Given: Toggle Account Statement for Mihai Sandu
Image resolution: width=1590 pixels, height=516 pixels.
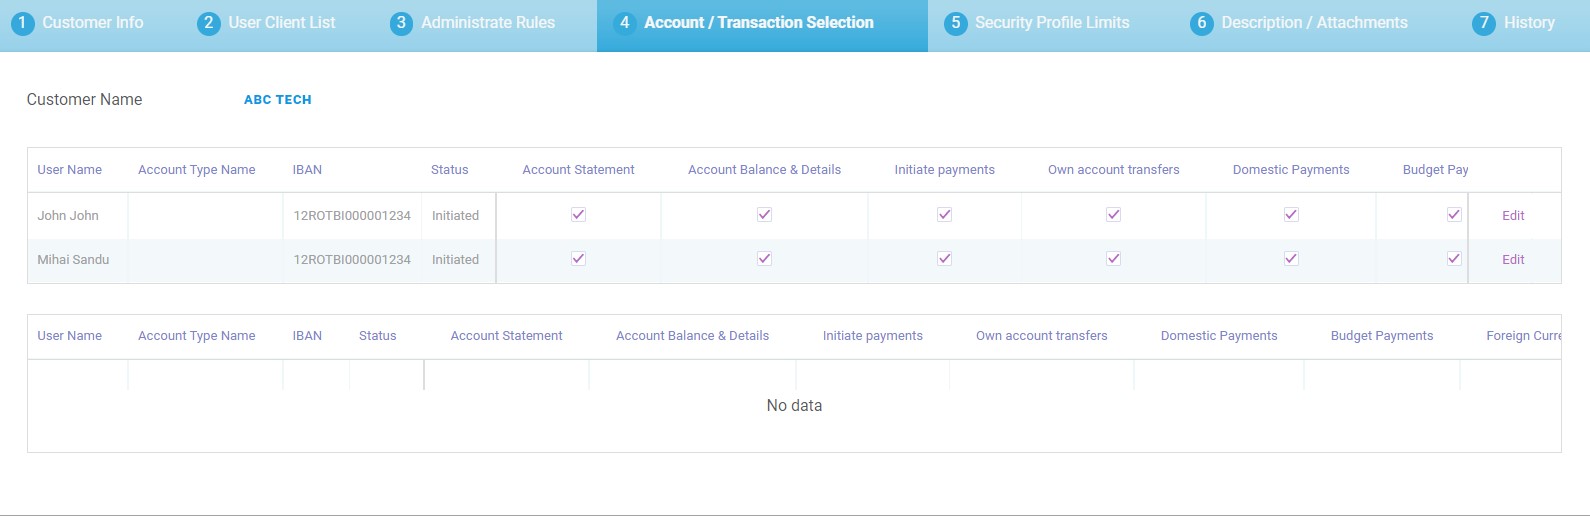Looking at the screenshot, I should pos(578,259).
